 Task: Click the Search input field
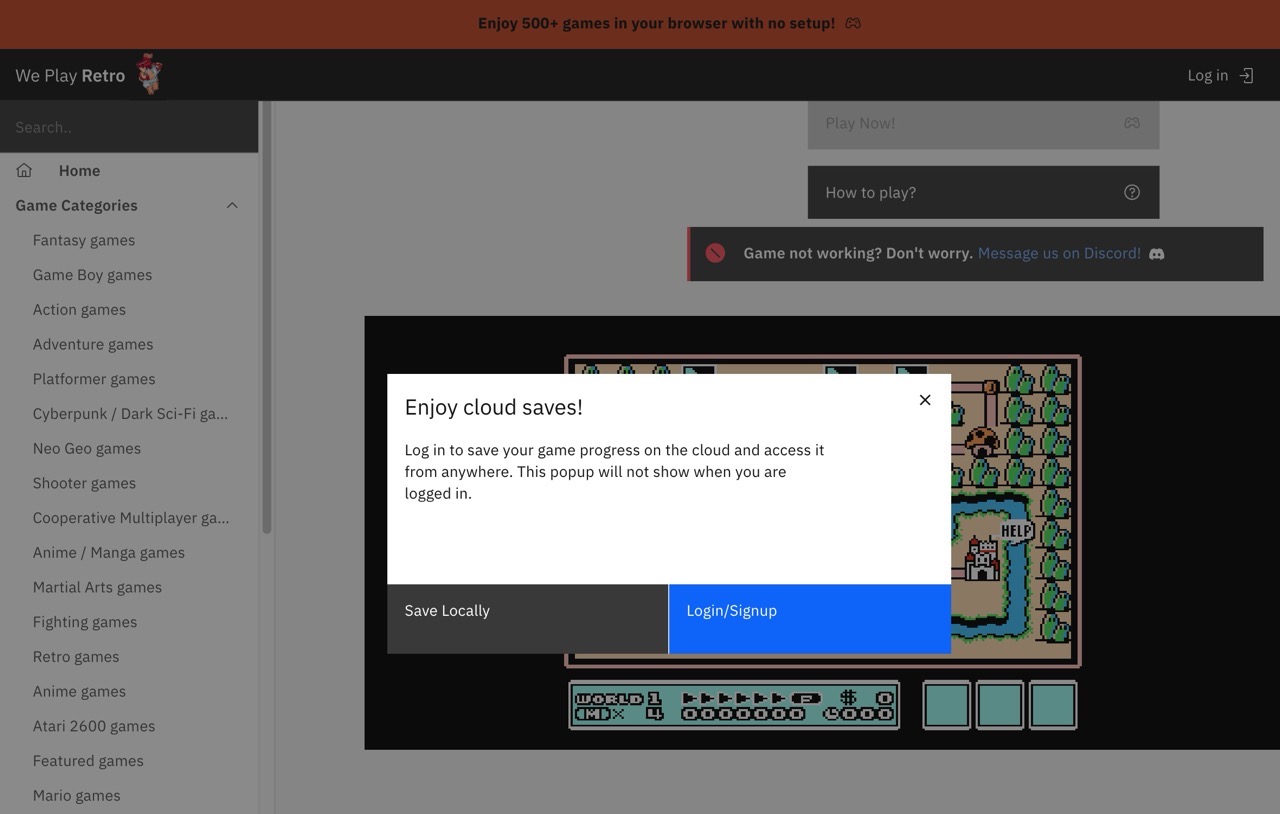129,127
